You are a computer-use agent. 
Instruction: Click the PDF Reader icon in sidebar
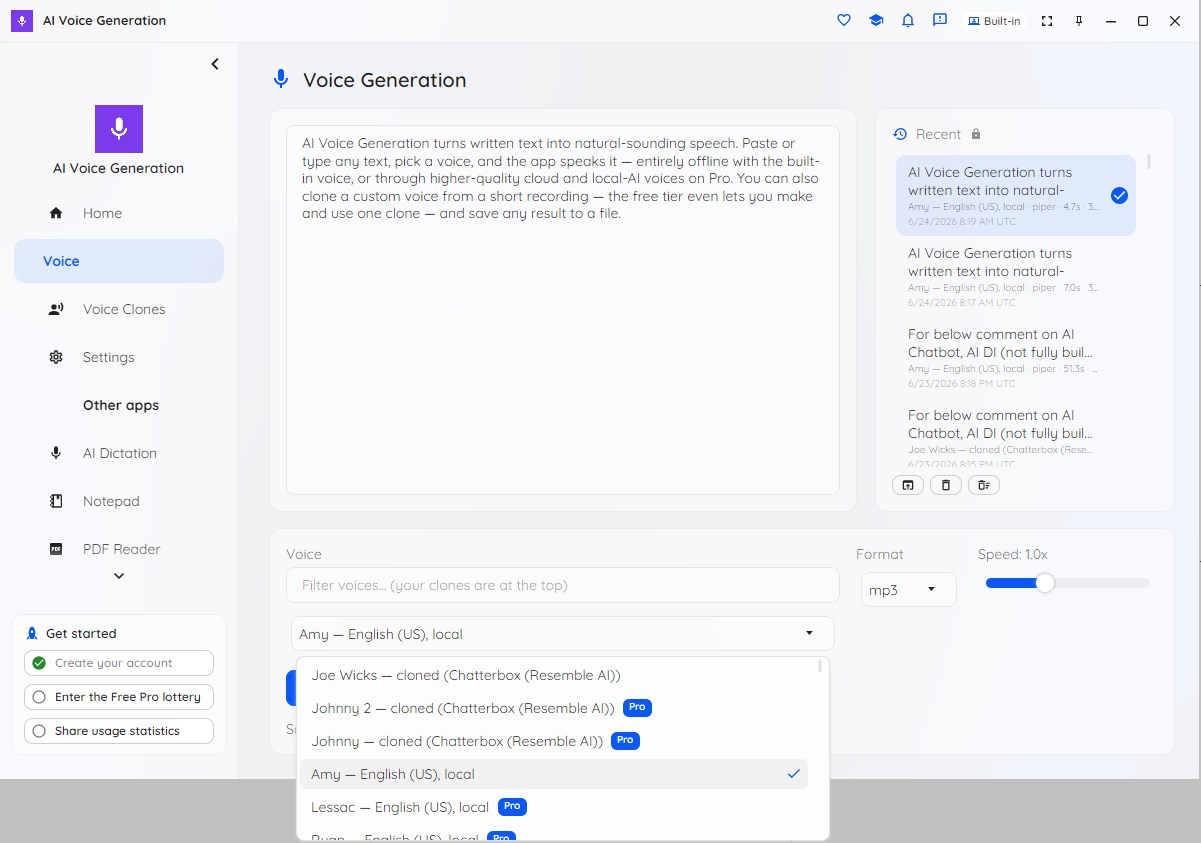tap(56, 549)
